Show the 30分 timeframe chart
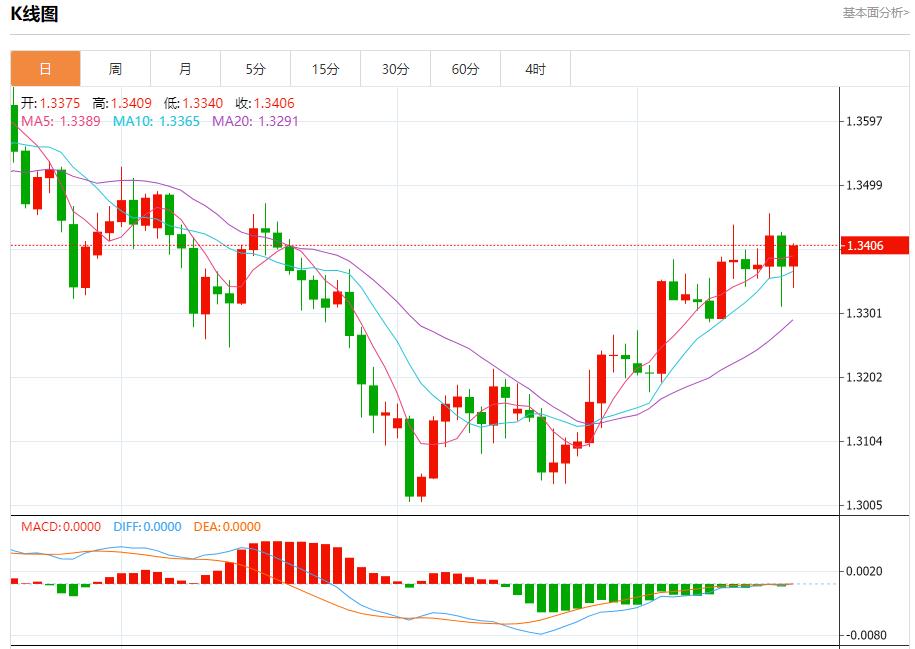 tap(395, 69)
